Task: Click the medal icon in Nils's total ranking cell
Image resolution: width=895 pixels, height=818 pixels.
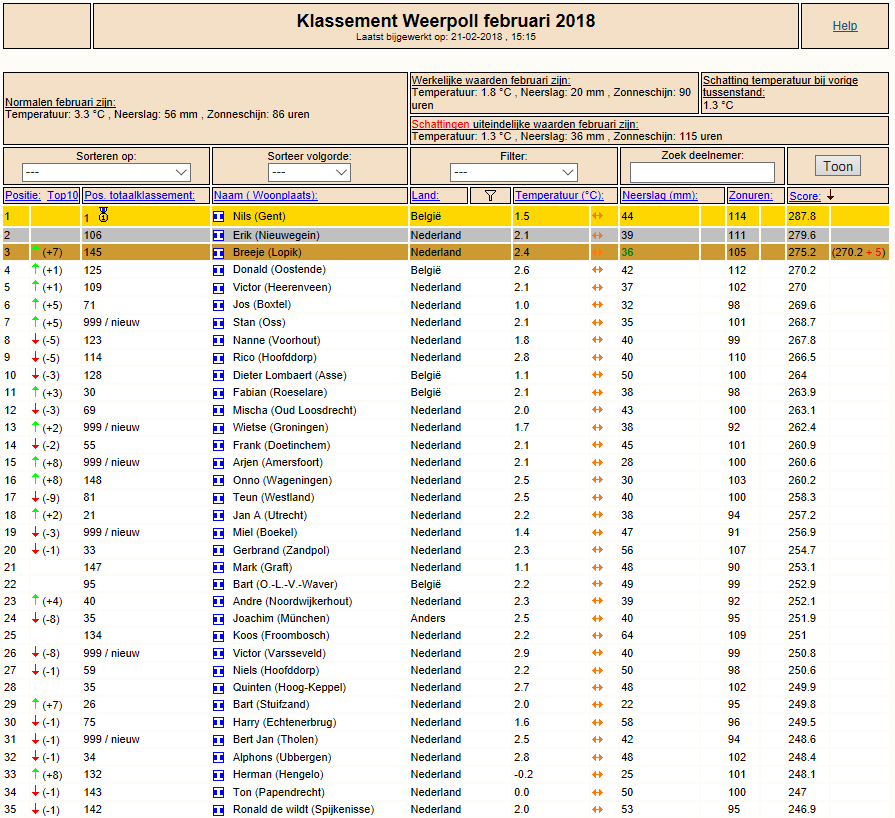Action: coord(103,215)
